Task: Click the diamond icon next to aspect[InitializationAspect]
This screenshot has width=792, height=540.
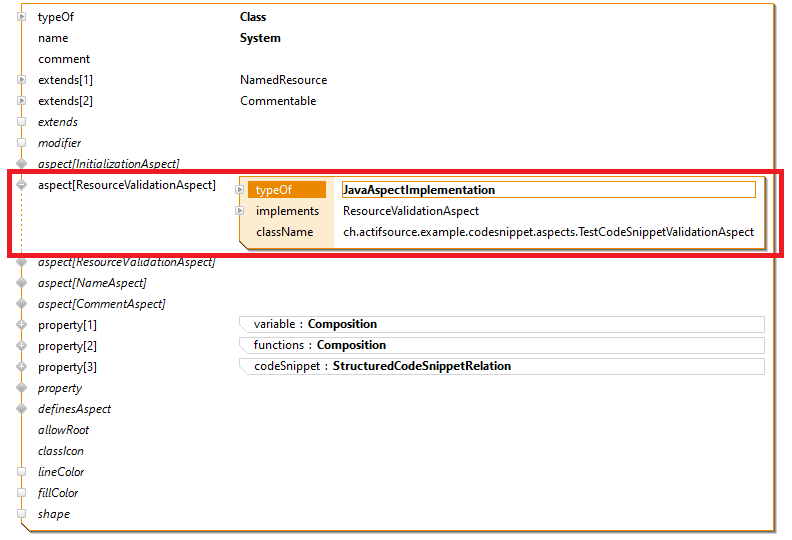Action: pos(21,163)
